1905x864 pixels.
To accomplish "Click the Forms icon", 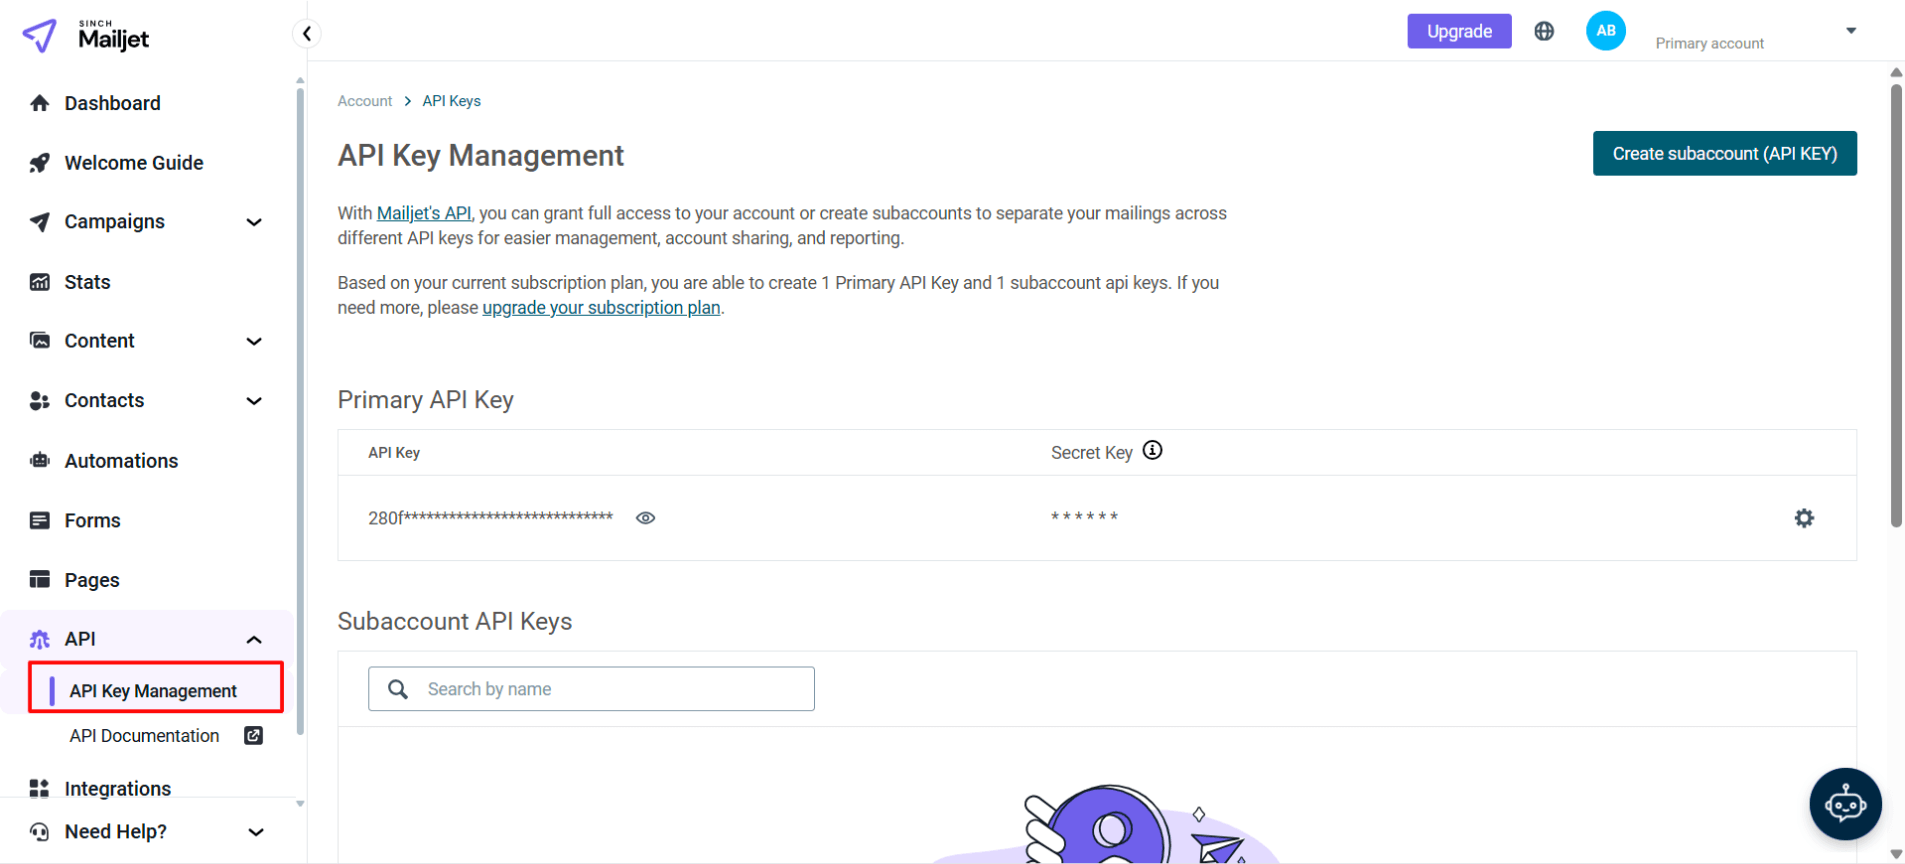I will [x=40, y=520].
